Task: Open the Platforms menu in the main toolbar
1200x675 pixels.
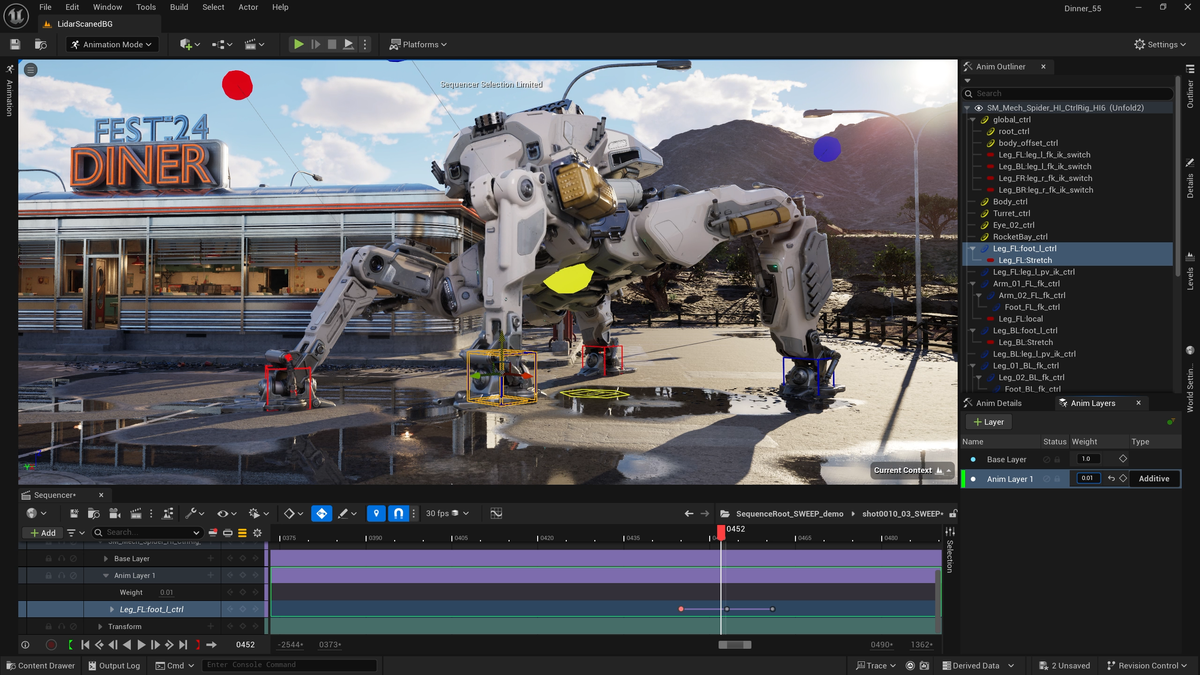Action: [418, 44]
